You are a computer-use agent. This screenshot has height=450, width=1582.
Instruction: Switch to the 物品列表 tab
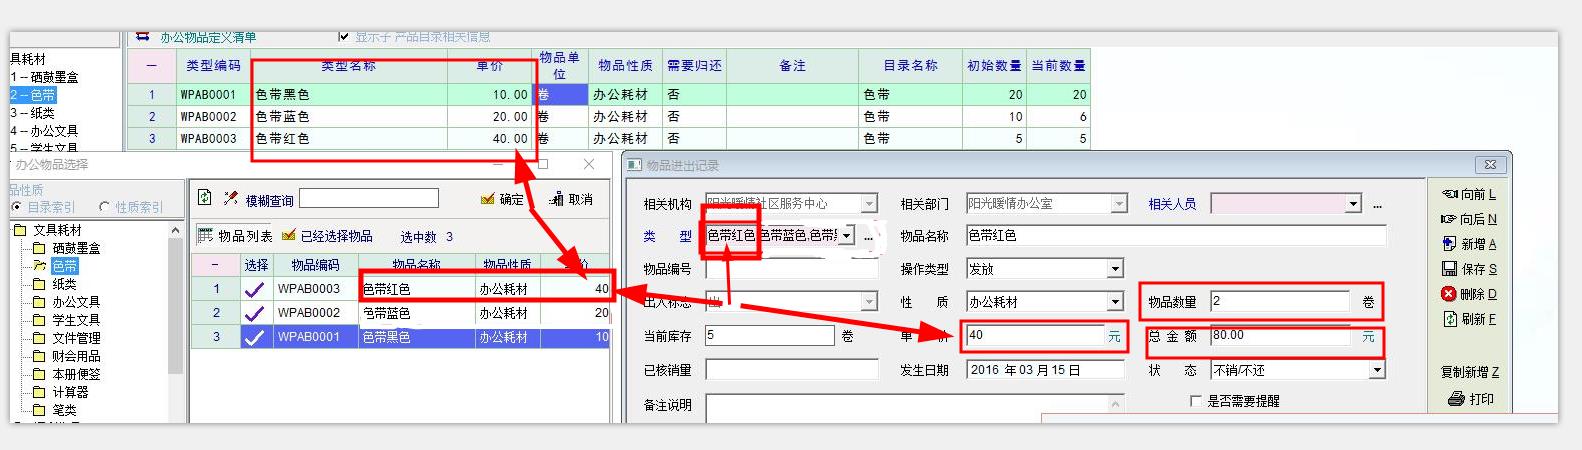click(x=235, y=236)
